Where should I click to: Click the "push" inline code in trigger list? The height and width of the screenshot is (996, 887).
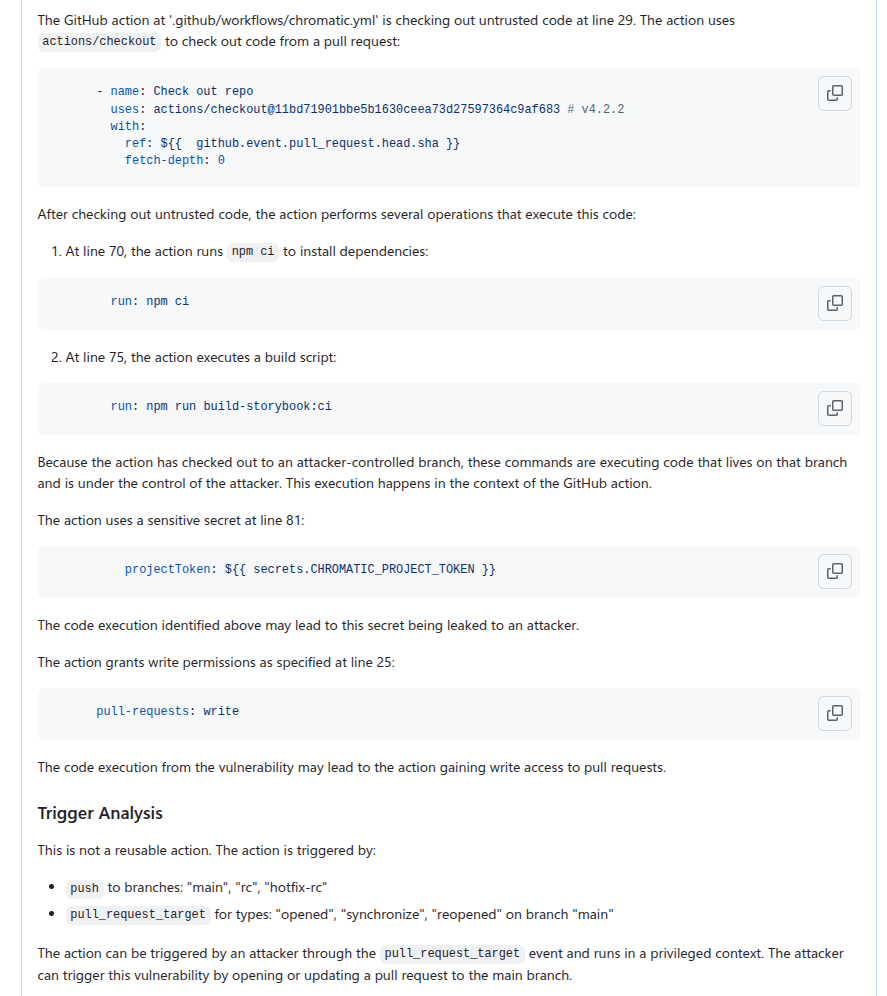85,888
